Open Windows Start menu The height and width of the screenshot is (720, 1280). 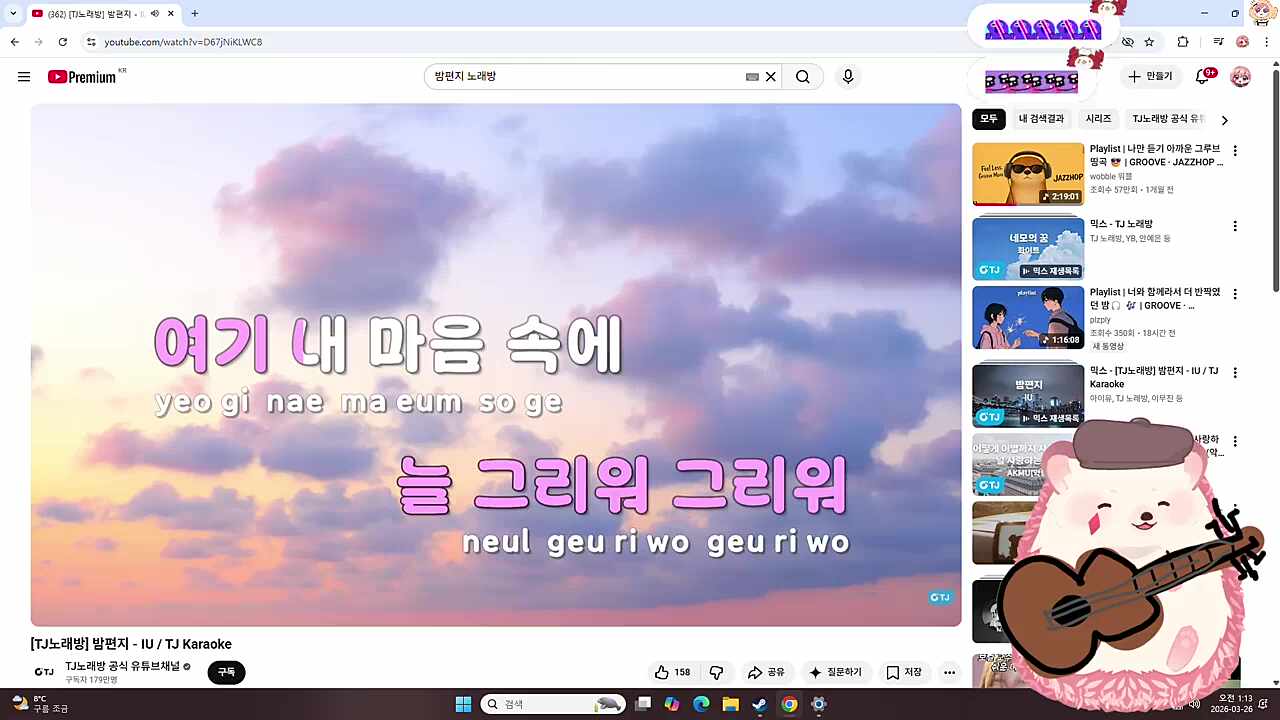pos(463,704)
